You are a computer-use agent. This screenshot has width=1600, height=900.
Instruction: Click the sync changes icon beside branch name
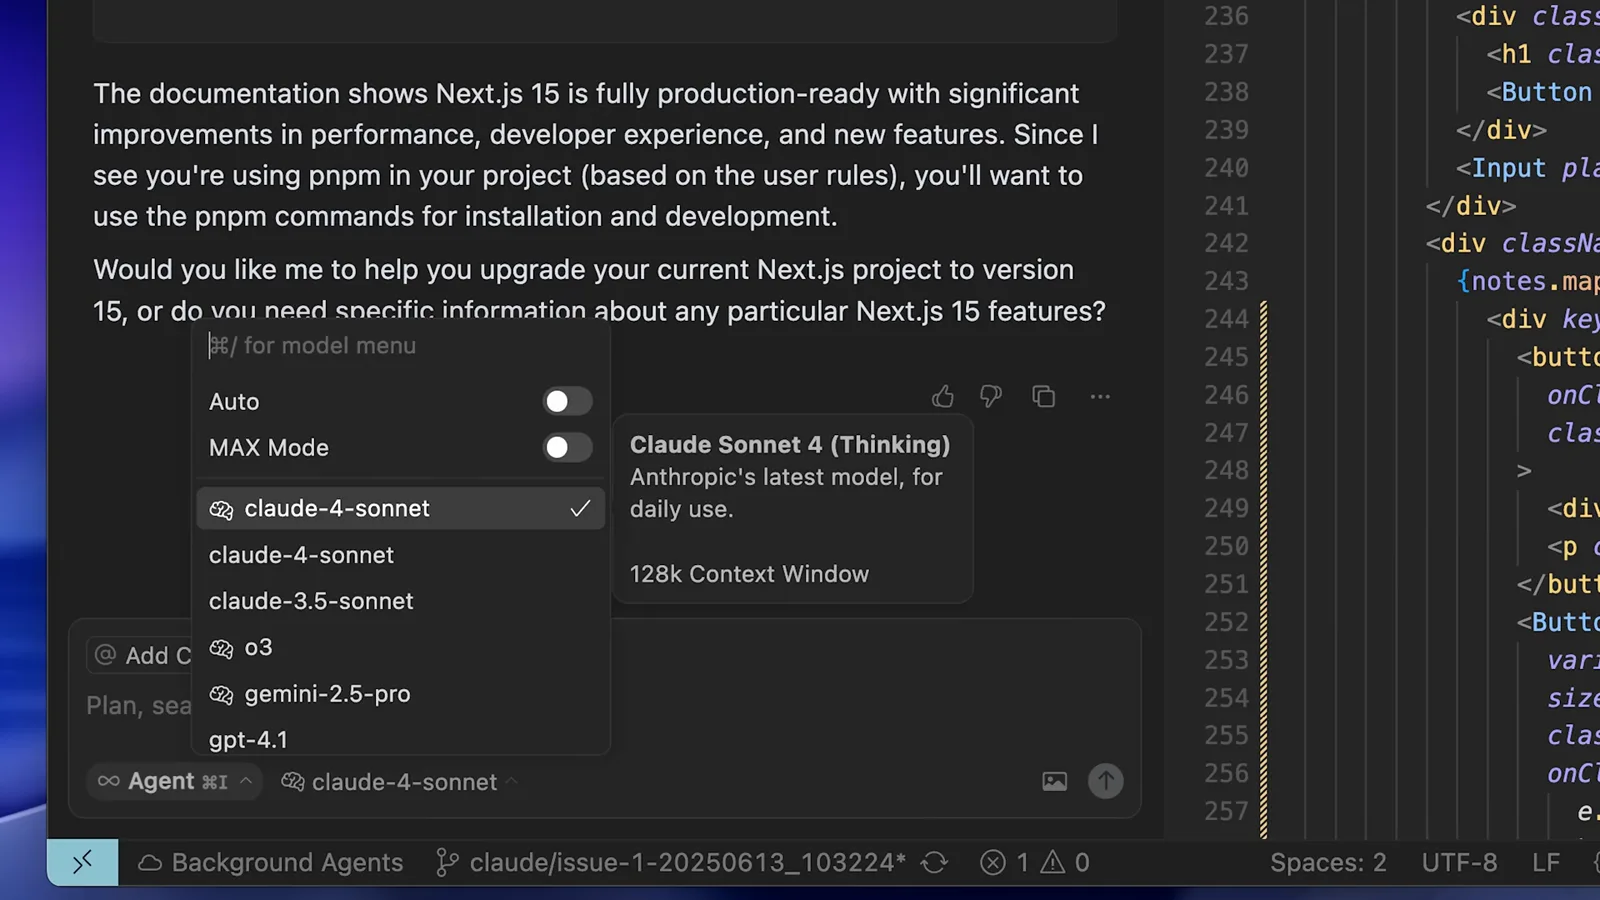[935, 862]
